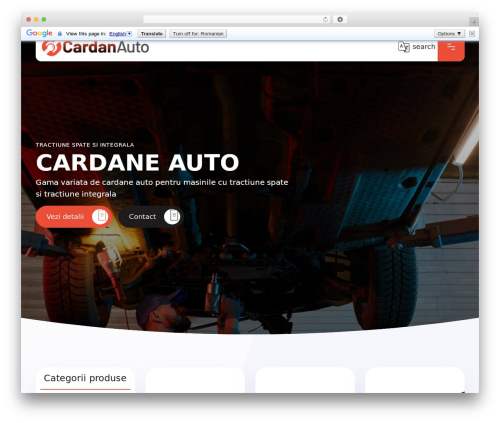Click the padlock icon in translate bar
This screenshot has width=500, height=423.
pos(60,34)
